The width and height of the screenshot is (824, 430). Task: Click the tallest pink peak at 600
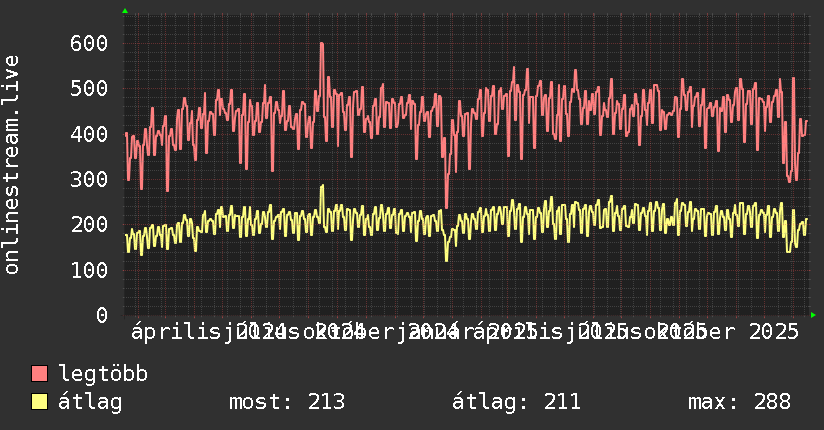click(322, 45)
